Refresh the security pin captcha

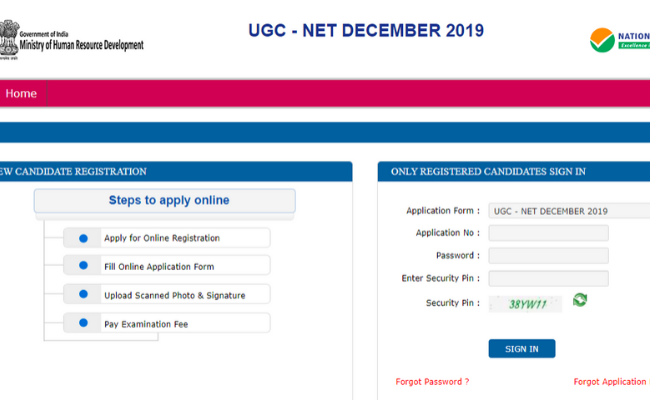tap(580, 300)
